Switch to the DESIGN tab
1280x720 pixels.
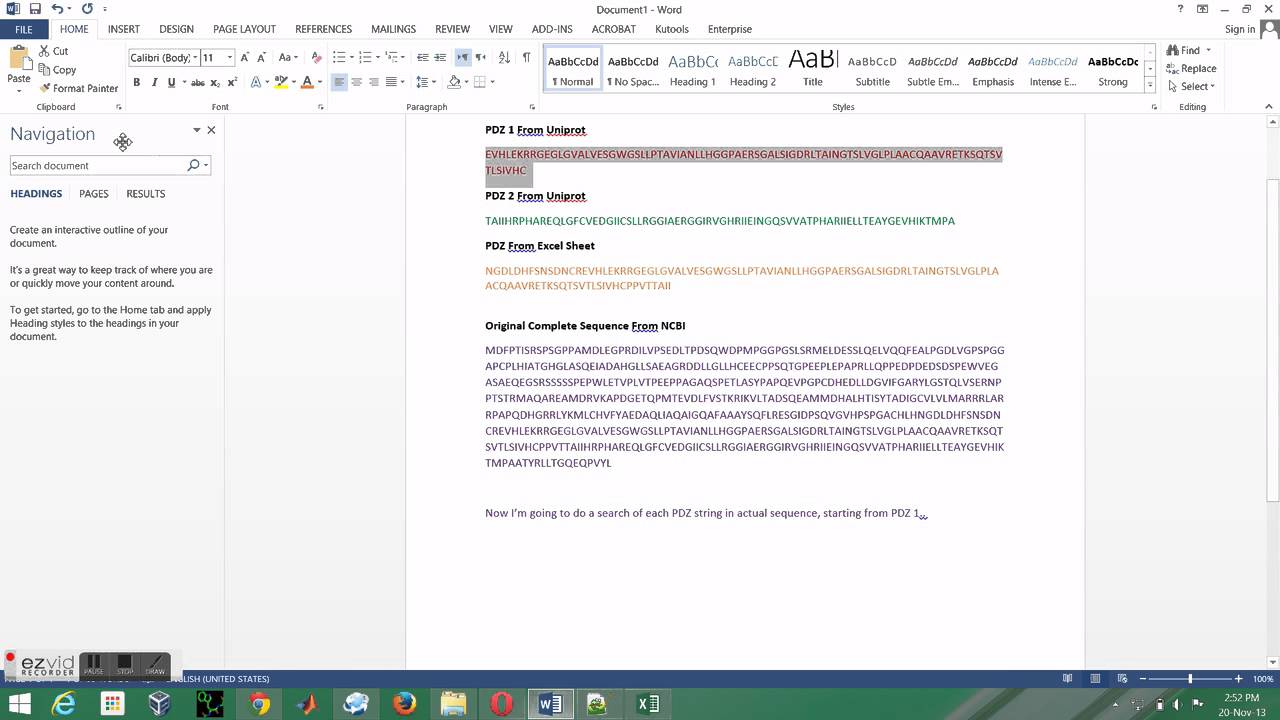177,29
